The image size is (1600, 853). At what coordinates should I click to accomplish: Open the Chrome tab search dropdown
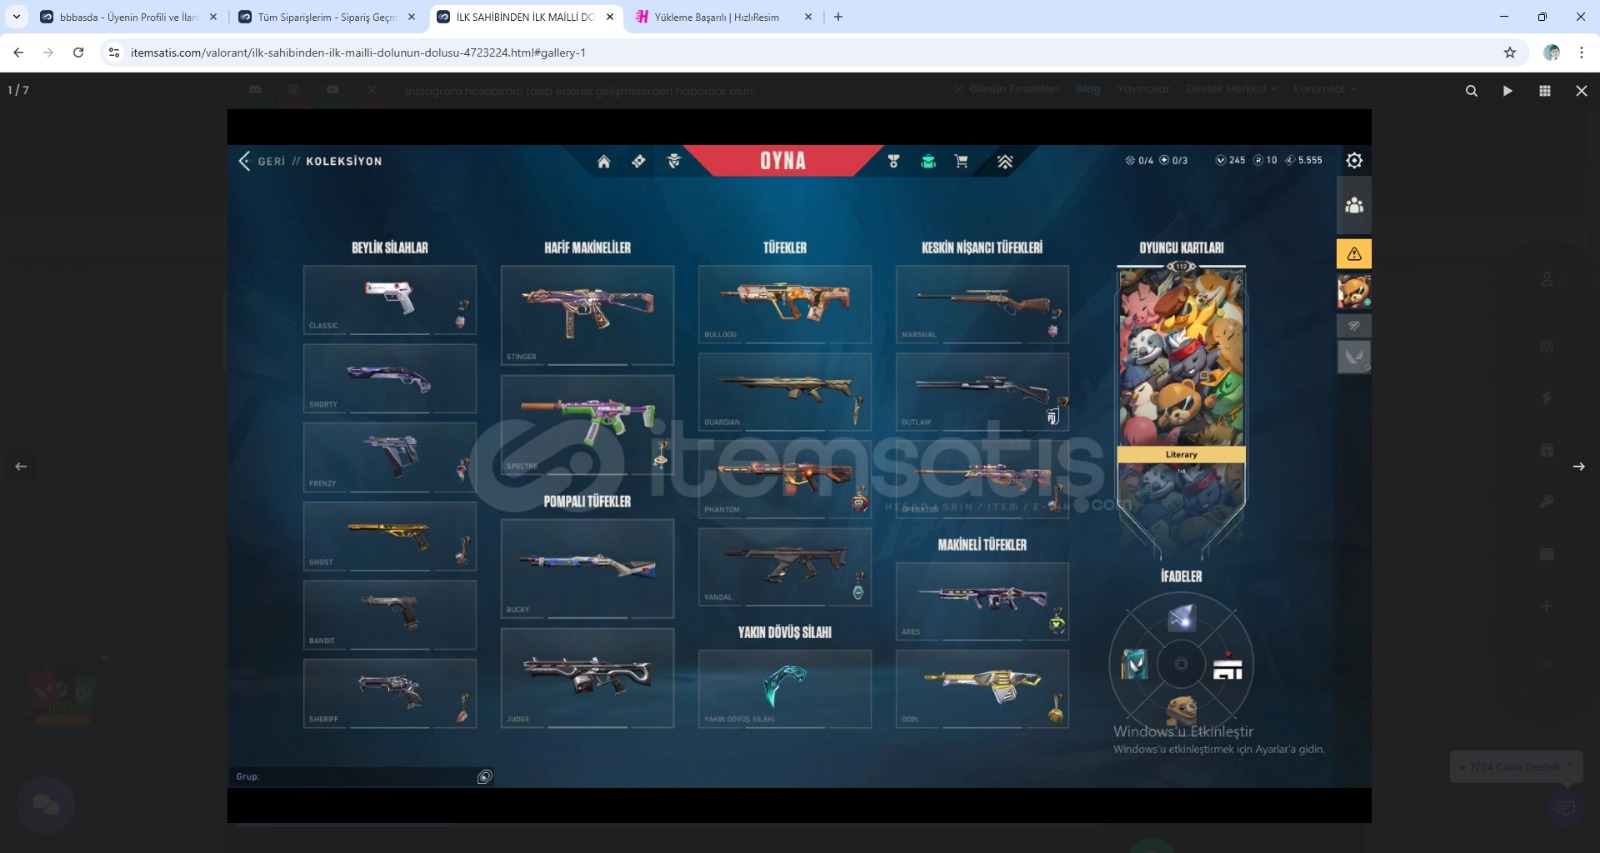tap(16, 17)
